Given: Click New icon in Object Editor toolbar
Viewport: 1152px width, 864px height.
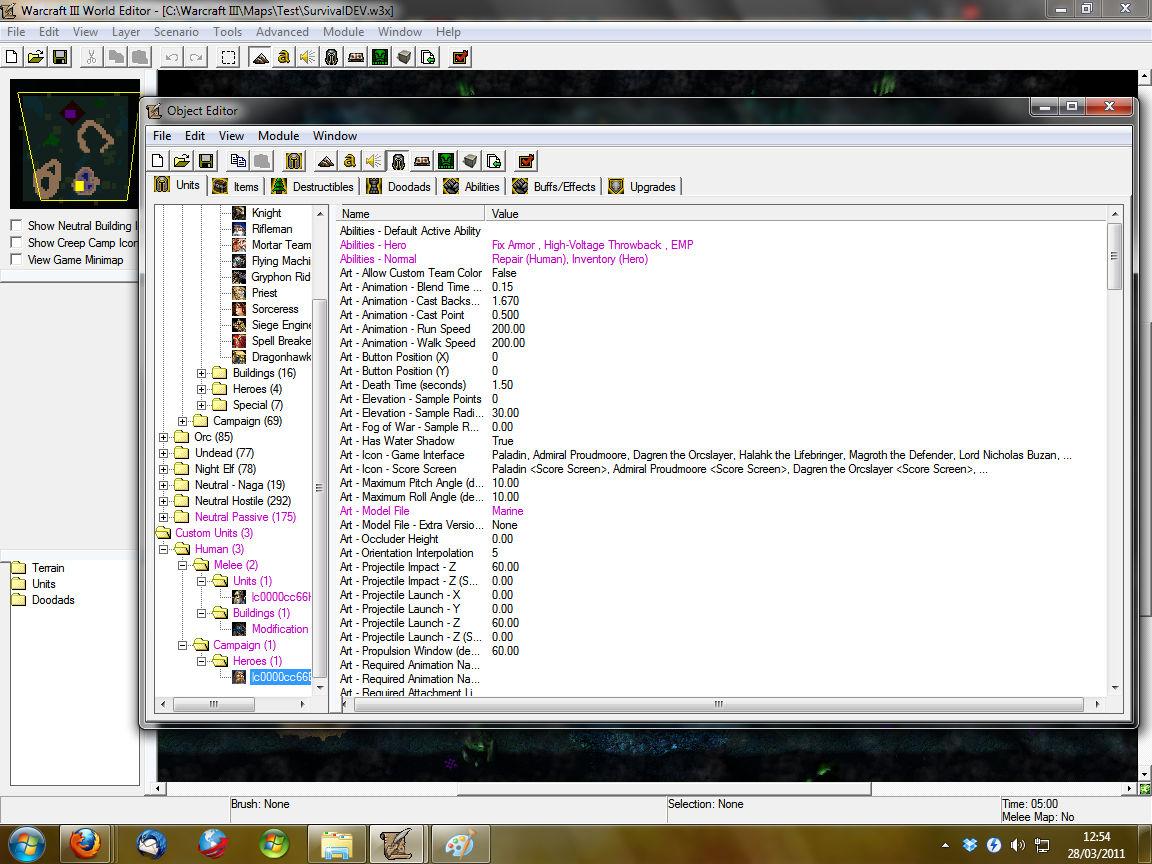Looking at the screenshot, I should coord(158,161).
